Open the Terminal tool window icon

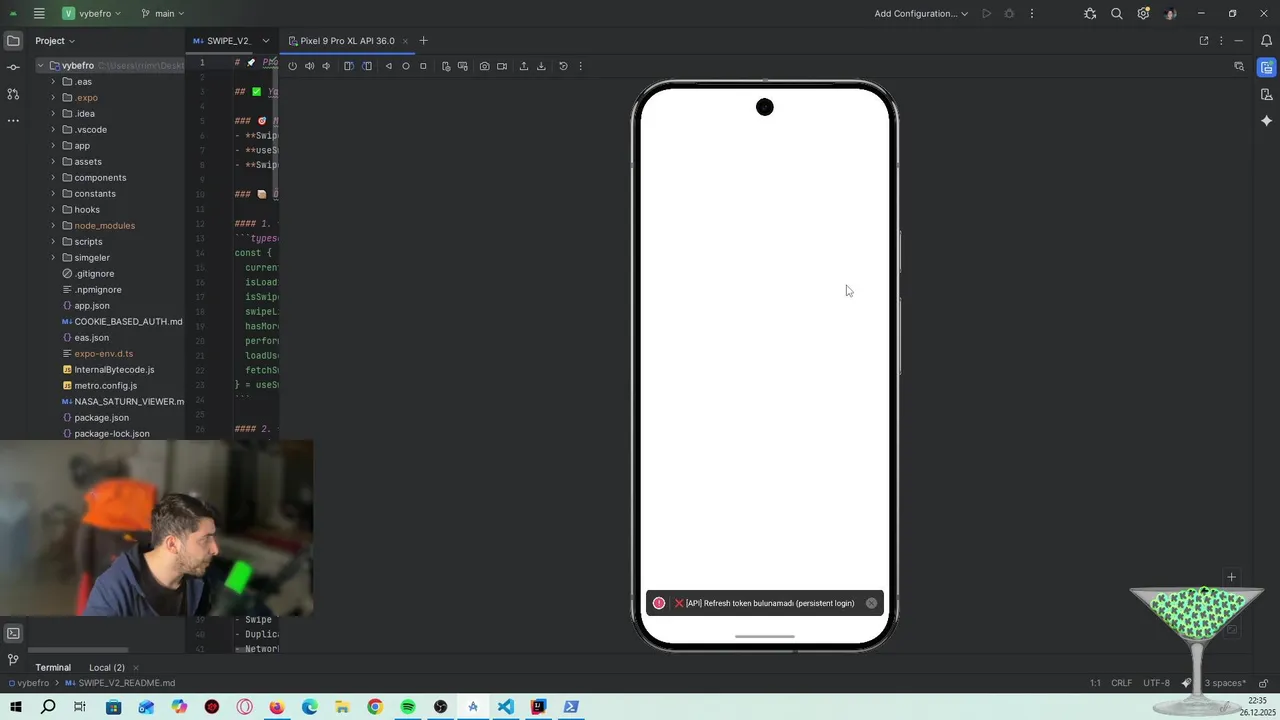tap(13, 633)
